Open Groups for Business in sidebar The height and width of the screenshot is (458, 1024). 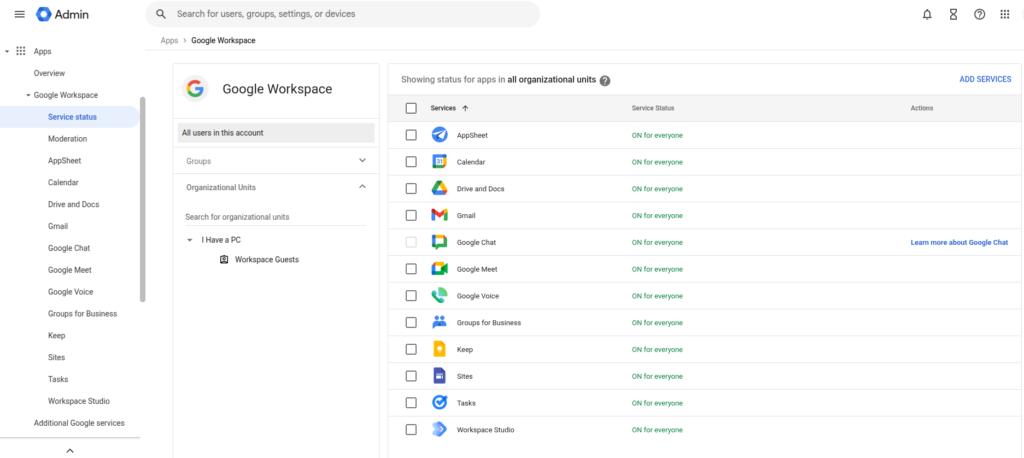click(x=82, y=314)
